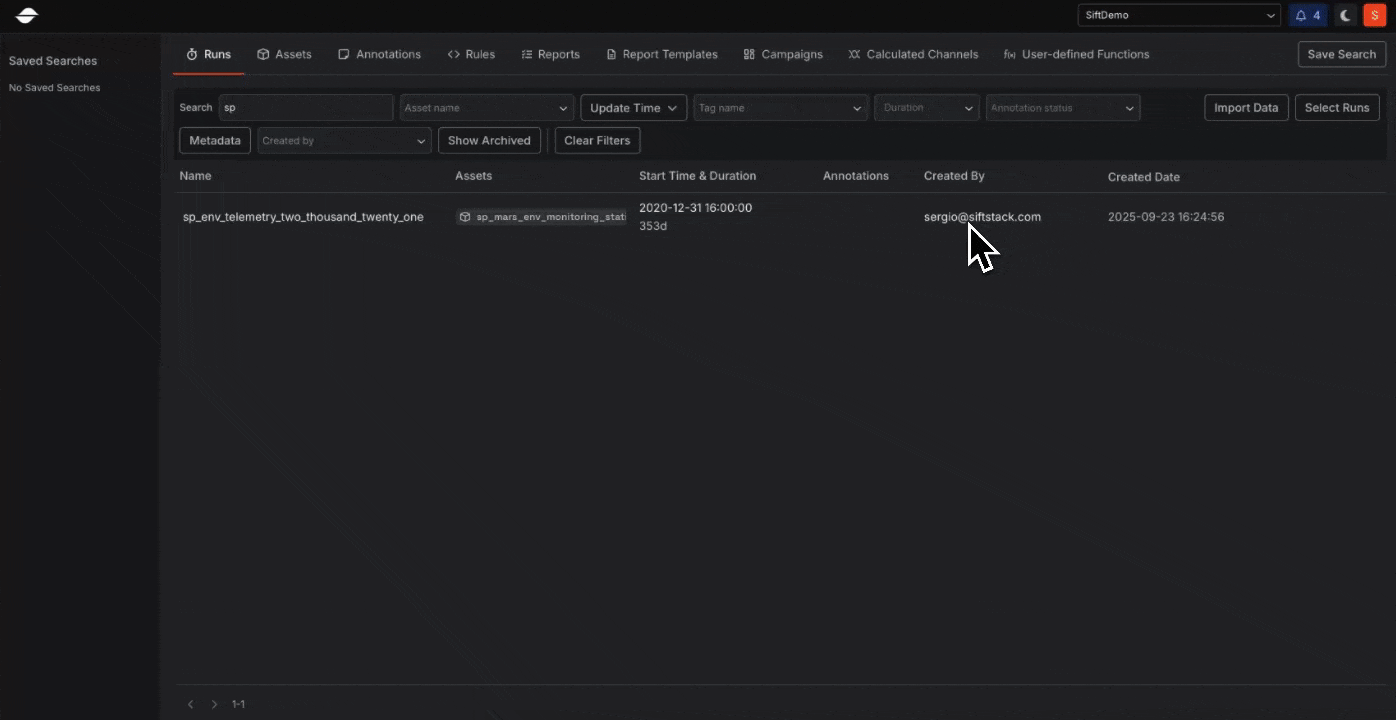
Task: Click the Assets column header
Action: click(x=473, y=176)
